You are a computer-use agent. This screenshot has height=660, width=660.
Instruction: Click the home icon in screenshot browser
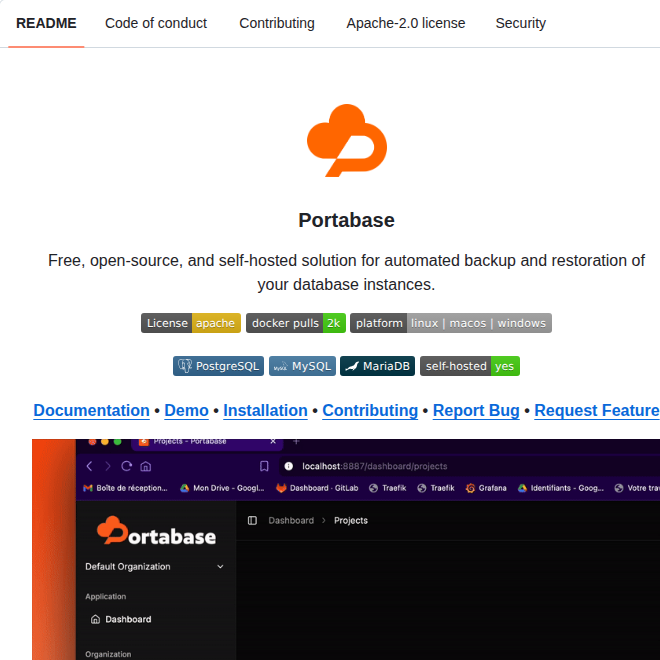(146, 466)
